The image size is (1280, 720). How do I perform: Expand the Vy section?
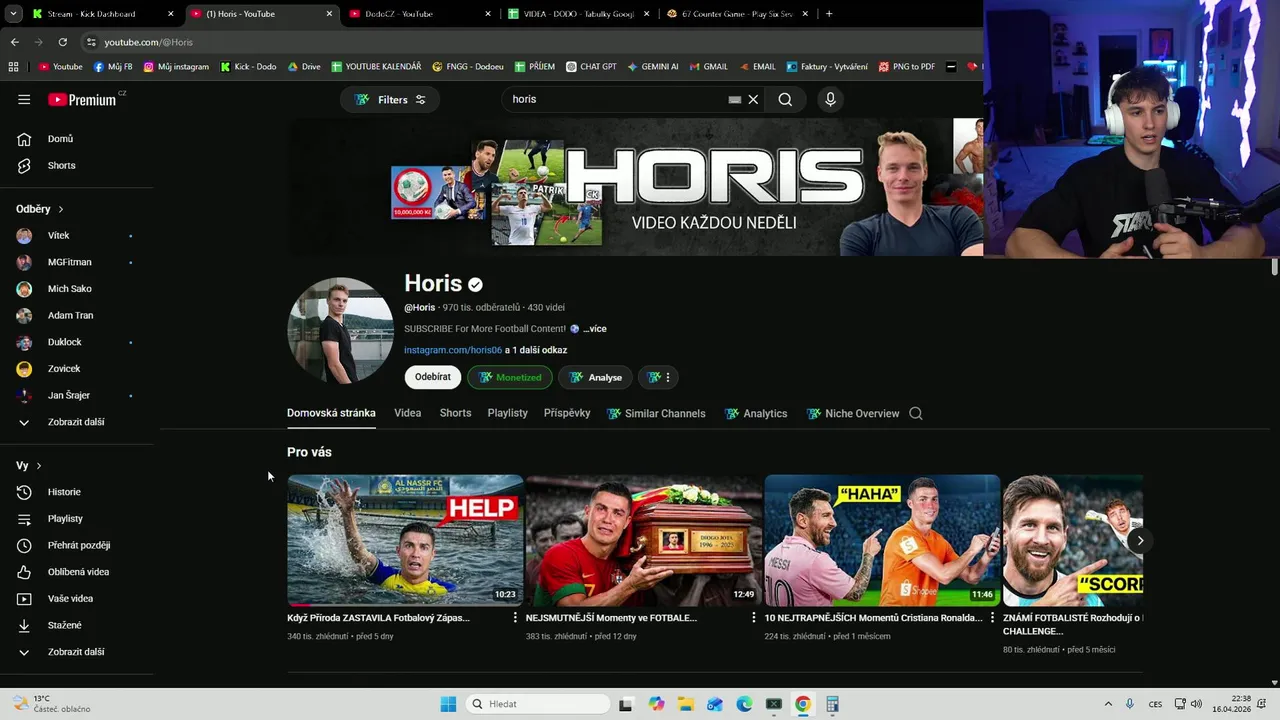[29, 466]
